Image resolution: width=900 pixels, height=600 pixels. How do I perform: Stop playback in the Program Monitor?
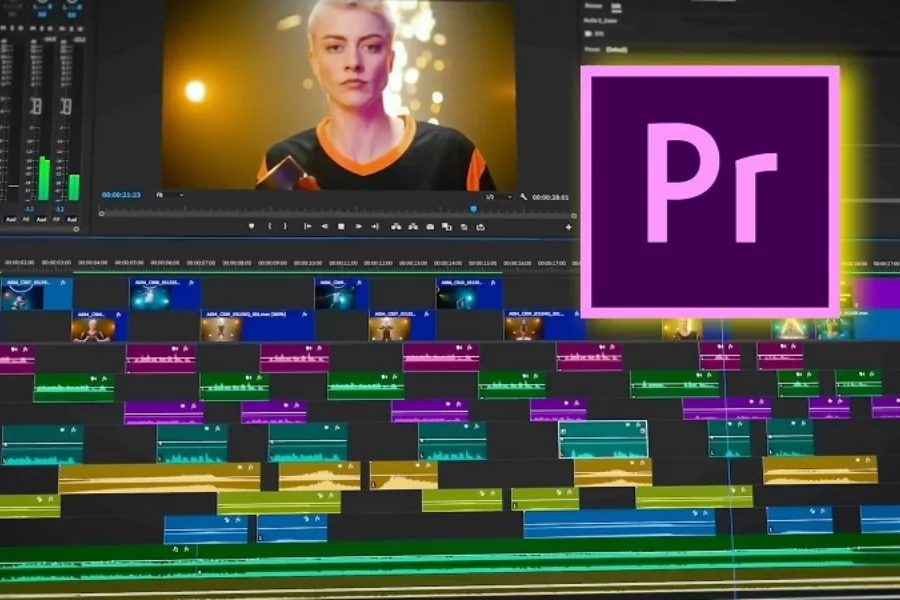[x=341, y=227]
